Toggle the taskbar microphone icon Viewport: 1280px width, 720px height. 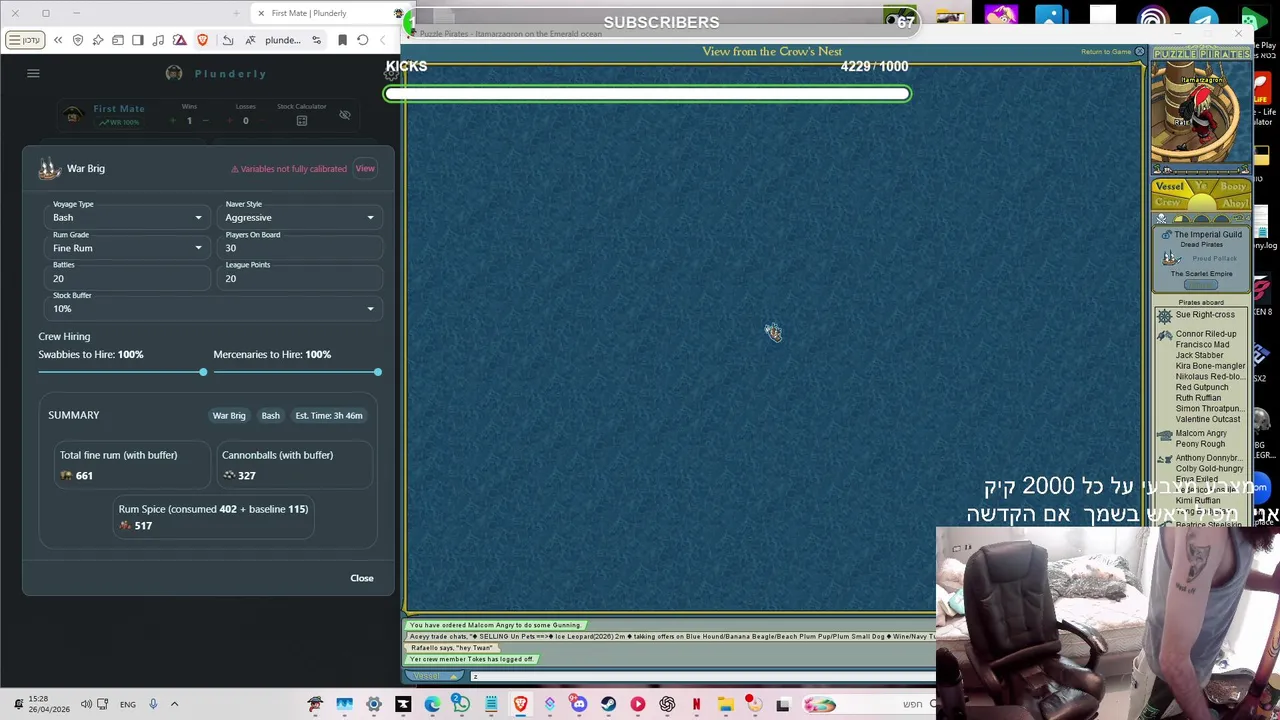pos(153,704)
